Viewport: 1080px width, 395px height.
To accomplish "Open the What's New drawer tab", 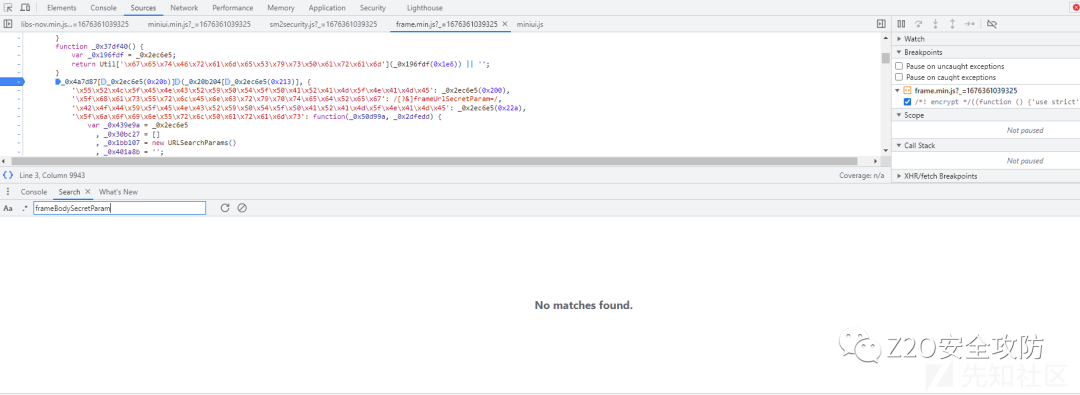I will 118,192.
